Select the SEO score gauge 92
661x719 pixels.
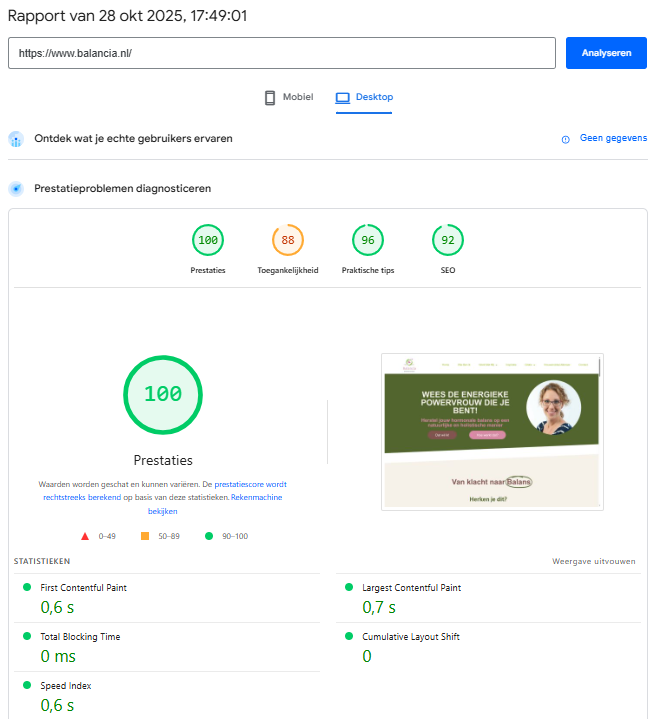click(447, 241)
